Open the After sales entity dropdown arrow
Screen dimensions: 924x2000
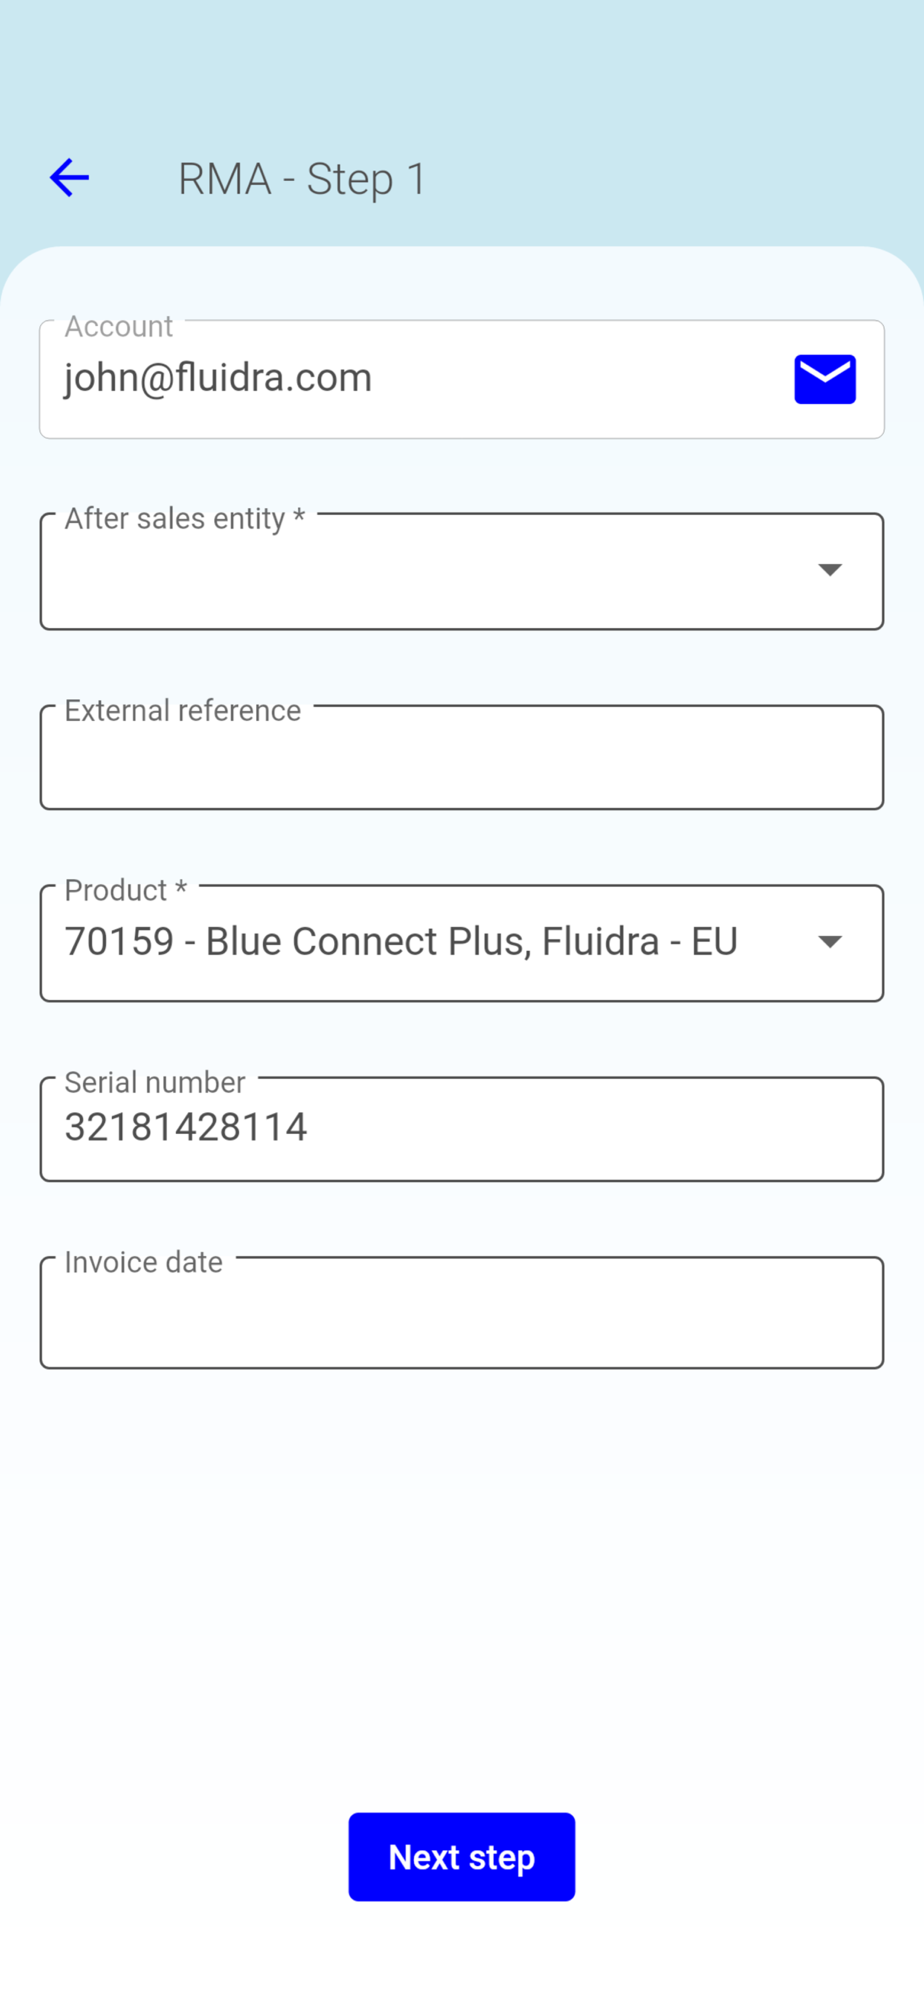click(829, 570)
